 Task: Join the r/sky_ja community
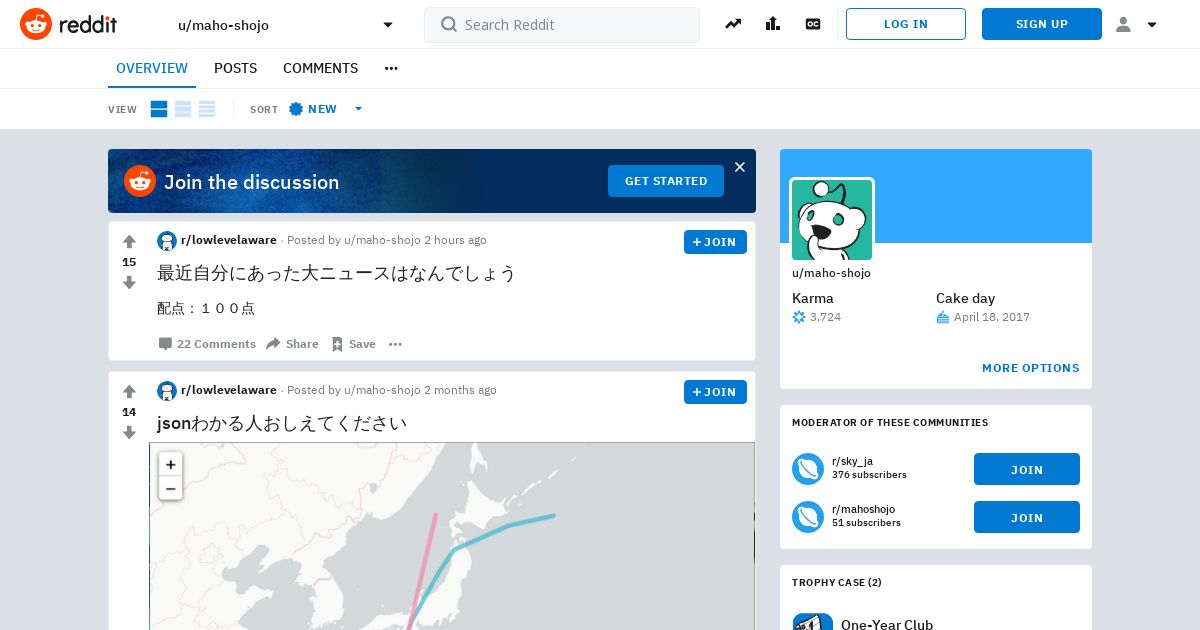point(1027,469)
